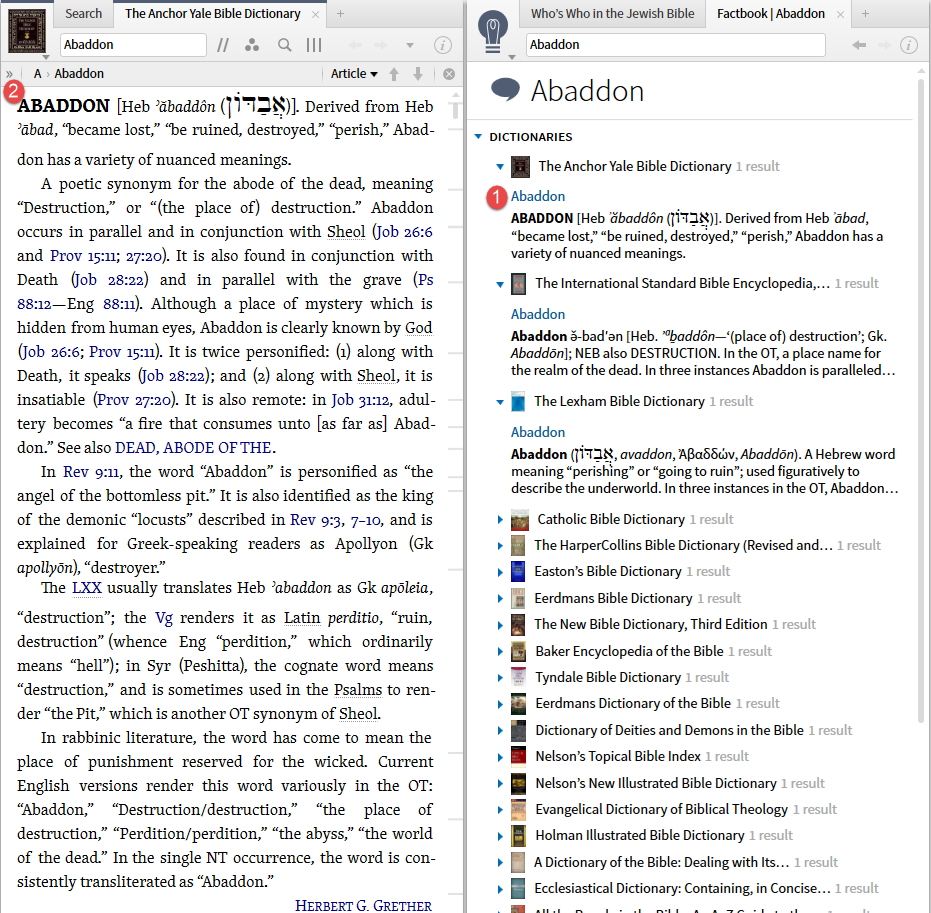Screen dimensions: 931x913
Task: Add a new tab in the right panel
Action: [x=865, y=14]
